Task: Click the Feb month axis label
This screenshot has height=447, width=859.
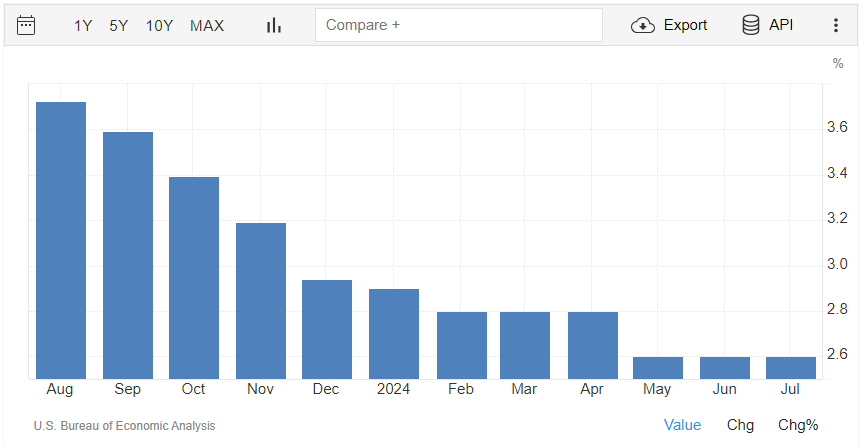Action: tap(461, 389)
